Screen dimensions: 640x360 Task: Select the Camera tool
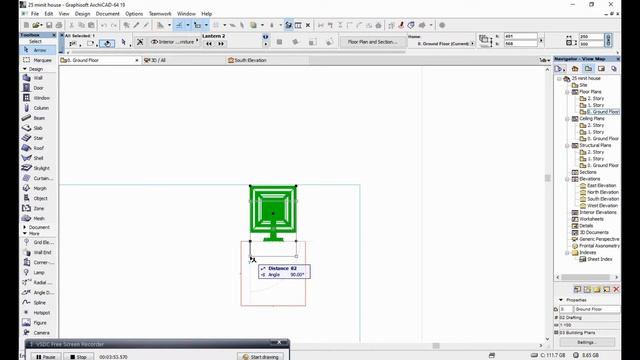click(x=38, y=333)
